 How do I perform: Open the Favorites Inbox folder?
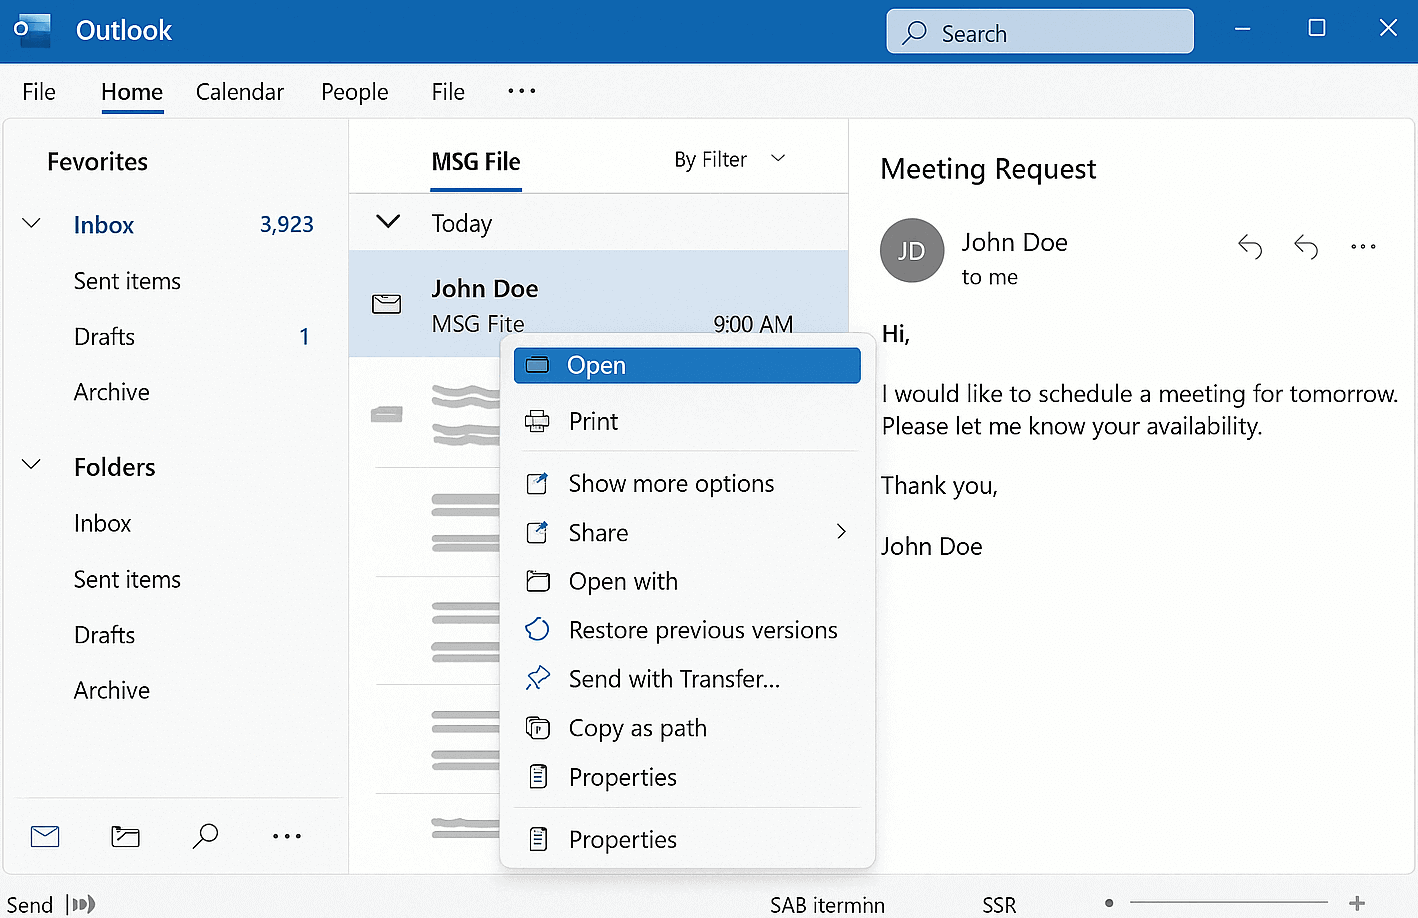104,225
